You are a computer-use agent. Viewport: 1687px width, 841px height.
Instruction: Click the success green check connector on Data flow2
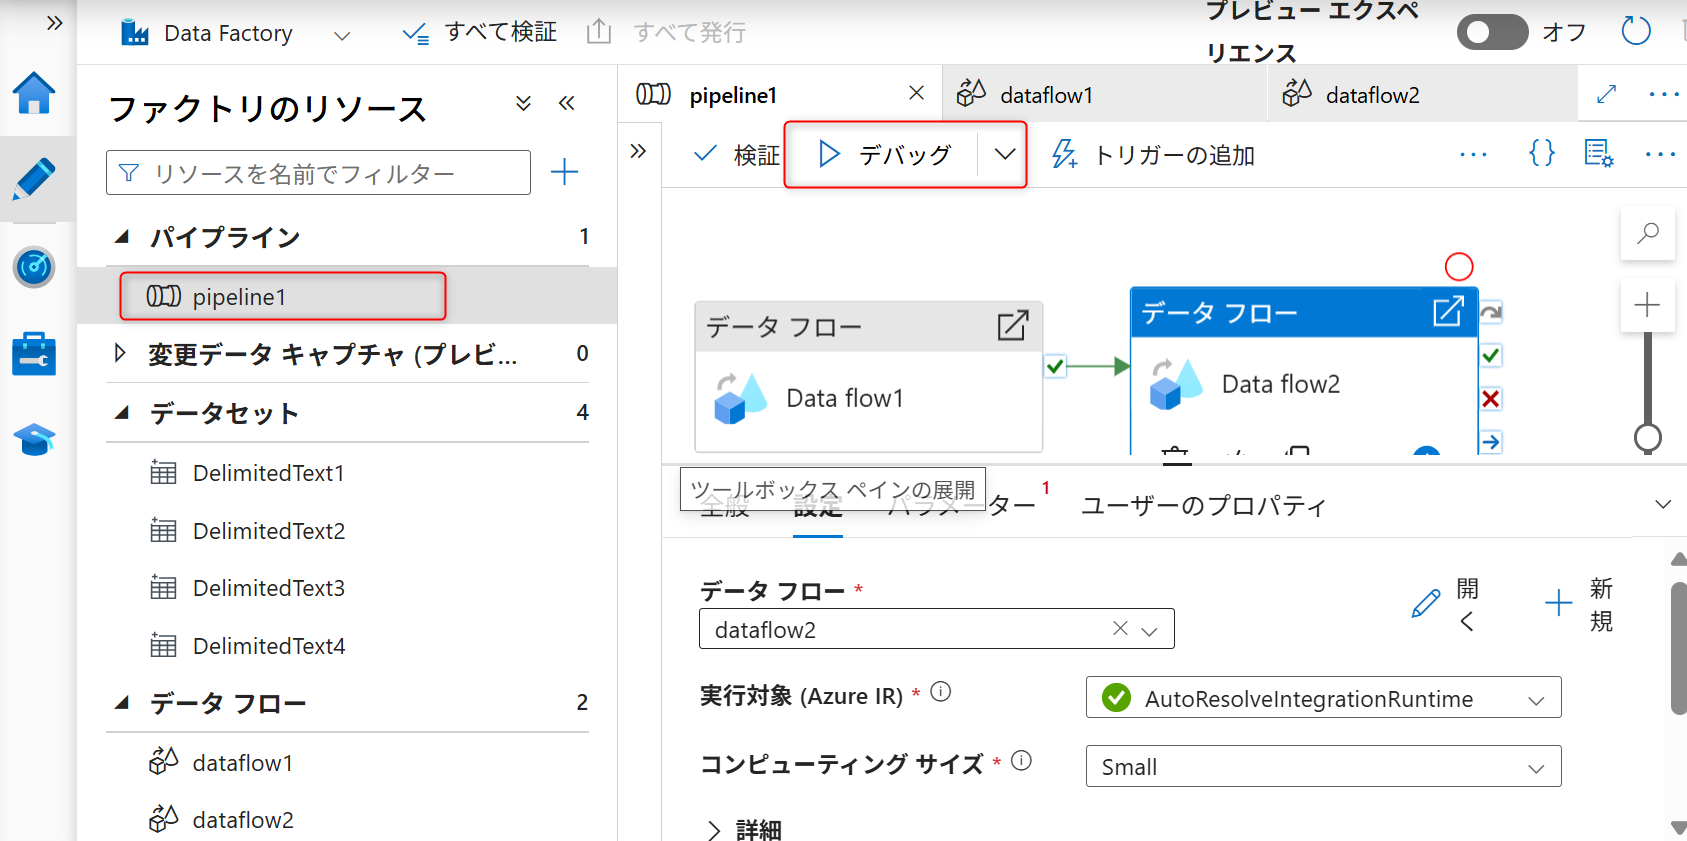1491,355
